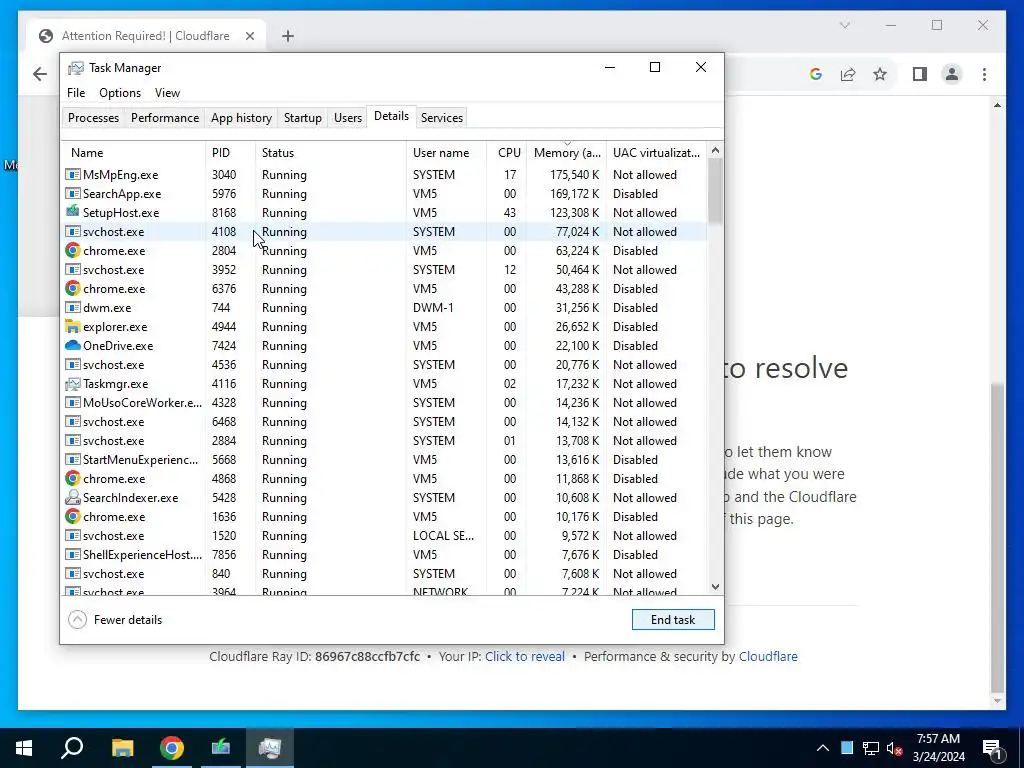1024x768 pixels.
Task: Open the View menu
Action: coord(167,93)
